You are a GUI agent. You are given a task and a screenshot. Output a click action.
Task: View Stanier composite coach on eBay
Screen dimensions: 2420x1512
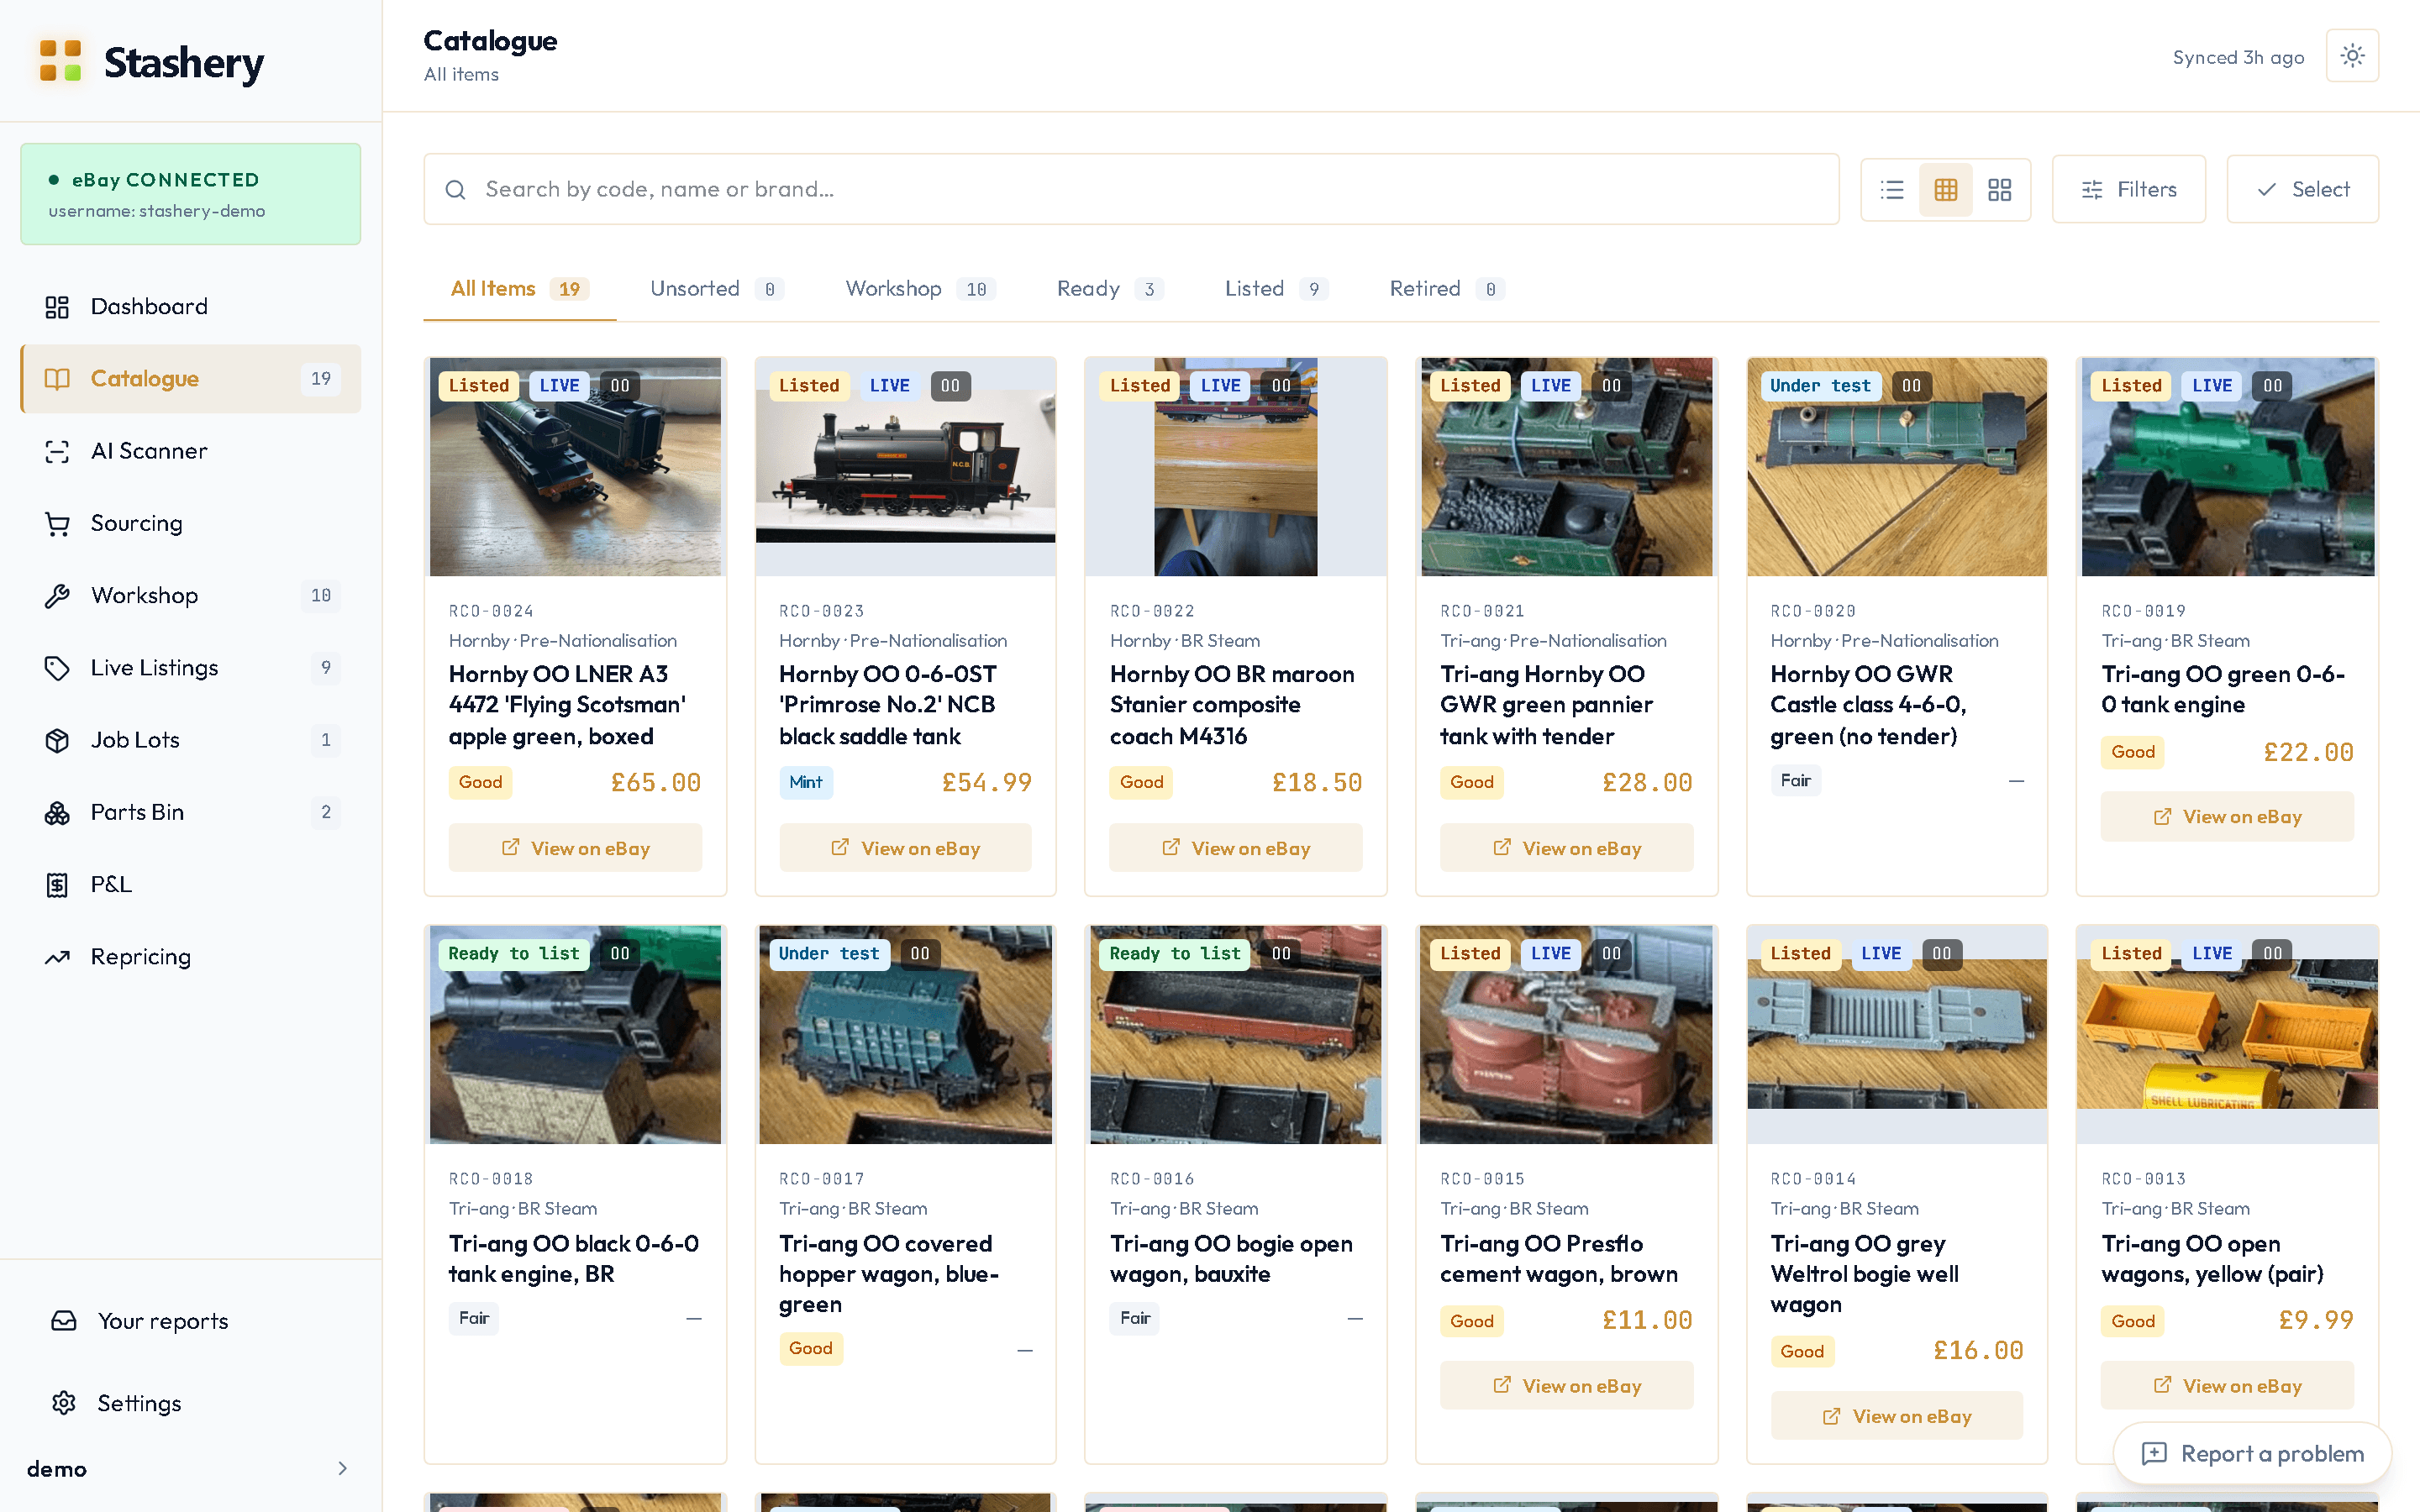[1236, 848]
